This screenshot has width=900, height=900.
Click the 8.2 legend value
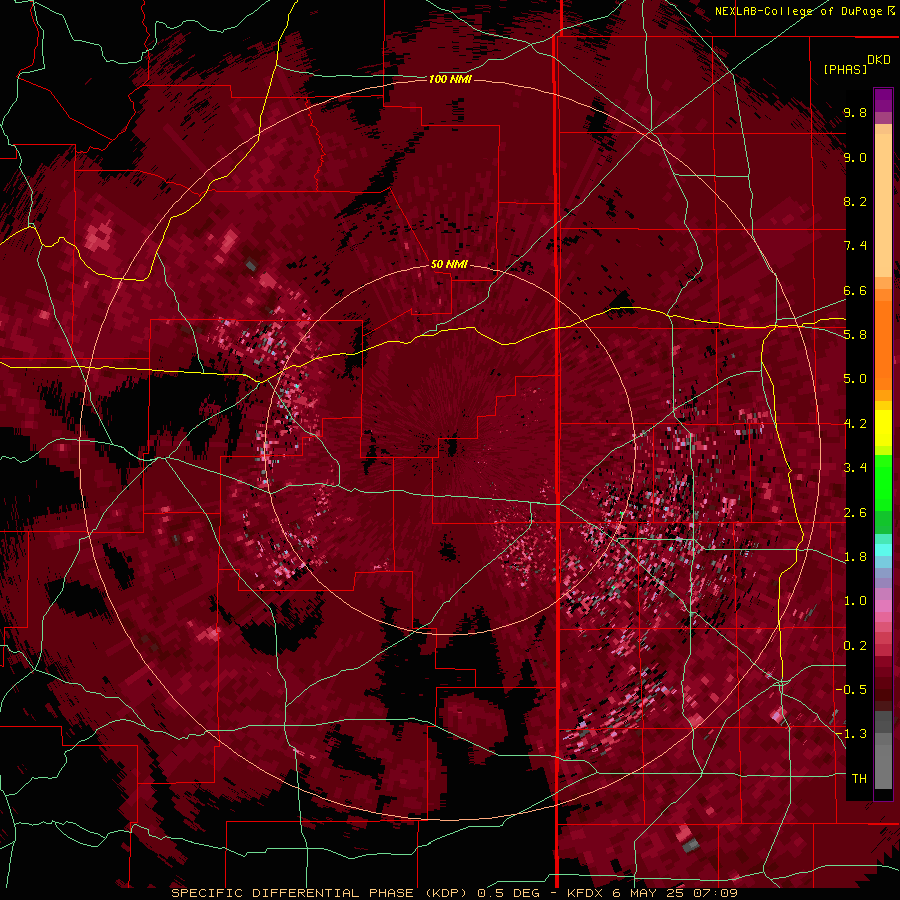[x=855, y=201]
